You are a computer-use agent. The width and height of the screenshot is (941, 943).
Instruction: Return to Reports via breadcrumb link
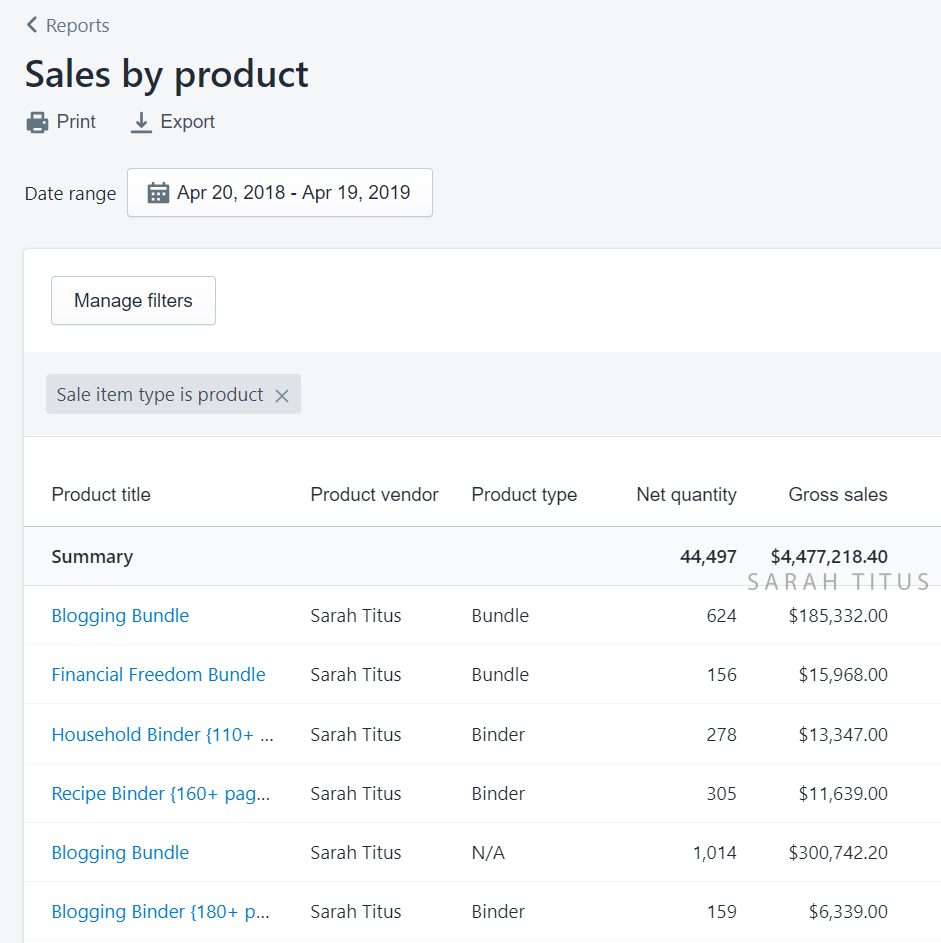tap(79, 25)
